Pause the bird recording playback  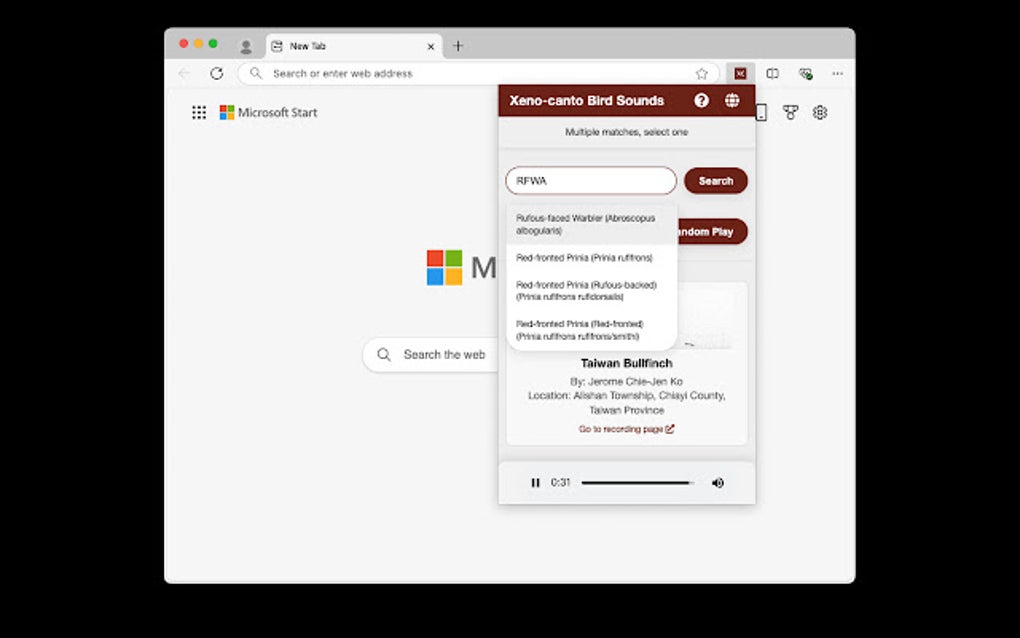click(x=535, y=483)
